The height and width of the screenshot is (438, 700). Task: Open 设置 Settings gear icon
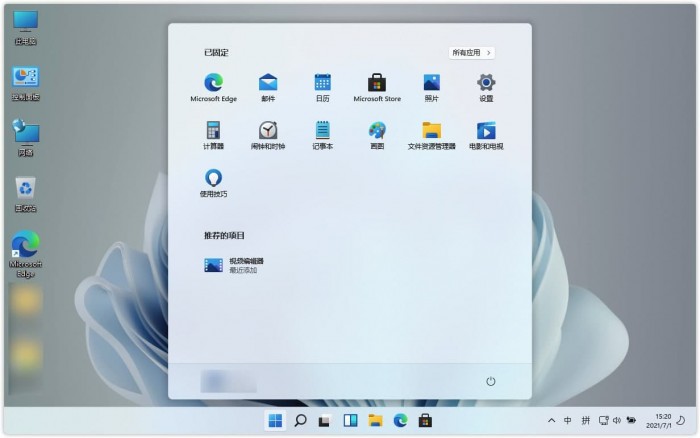486,88
